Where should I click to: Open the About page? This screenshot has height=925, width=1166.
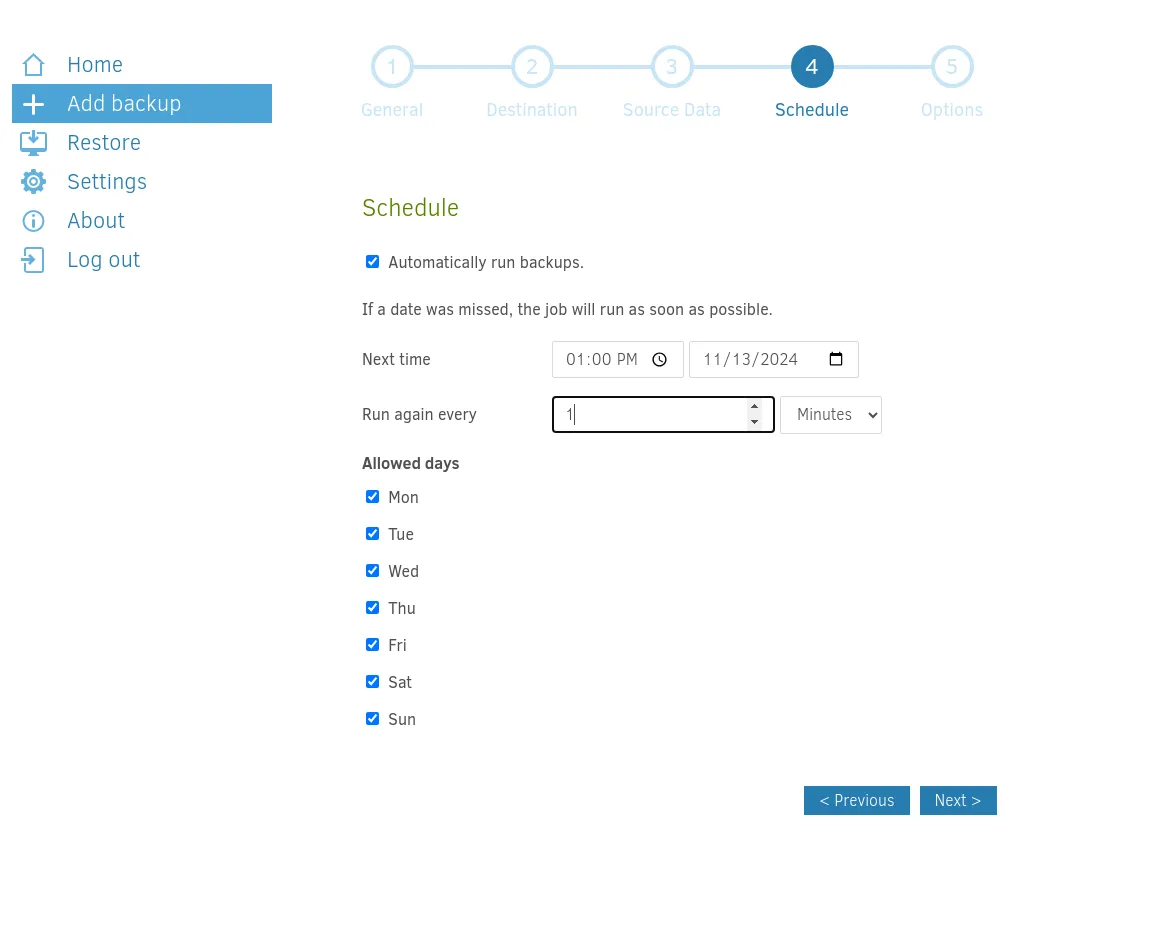tap(96, 221)
